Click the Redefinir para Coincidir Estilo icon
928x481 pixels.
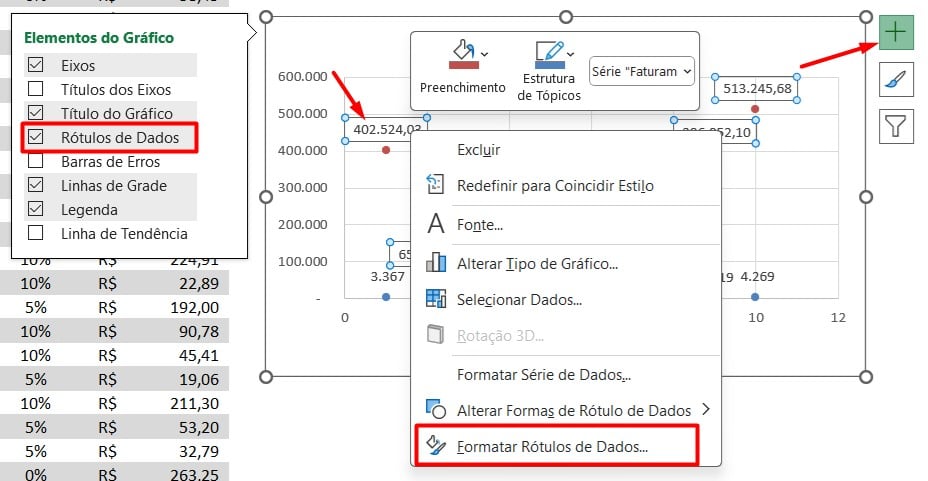click(436, 185)
